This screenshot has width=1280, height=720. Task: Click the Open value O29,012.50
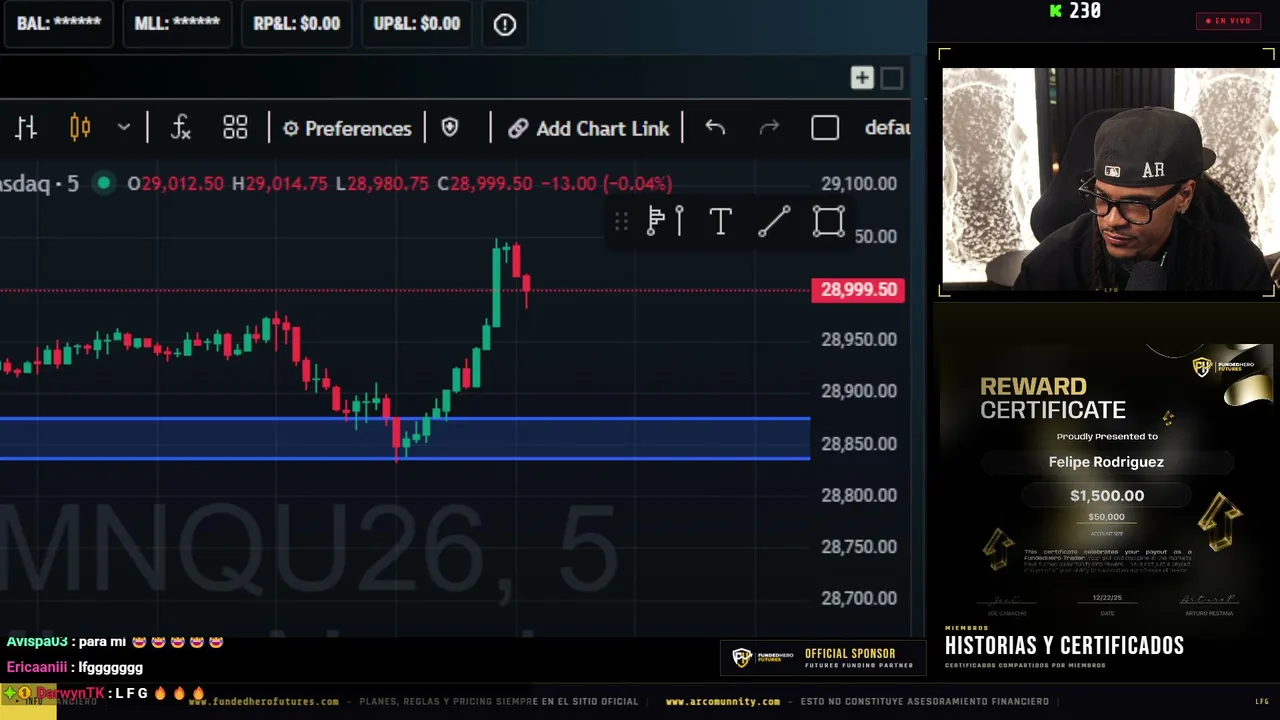pyautogui.click(x=176, y=184)
